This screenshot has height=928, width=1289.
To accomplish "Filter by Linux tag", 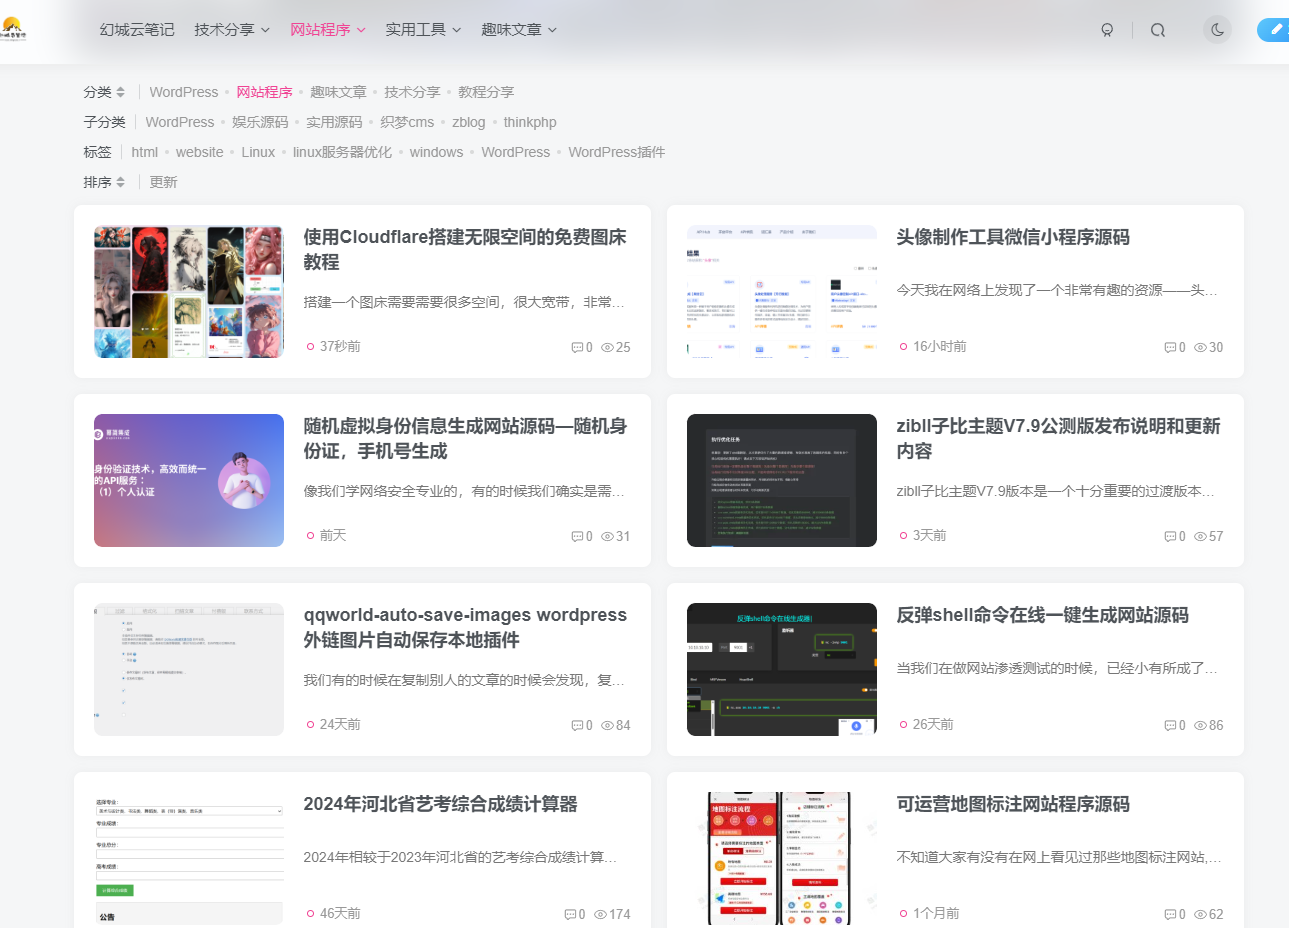I will point(258,152).
